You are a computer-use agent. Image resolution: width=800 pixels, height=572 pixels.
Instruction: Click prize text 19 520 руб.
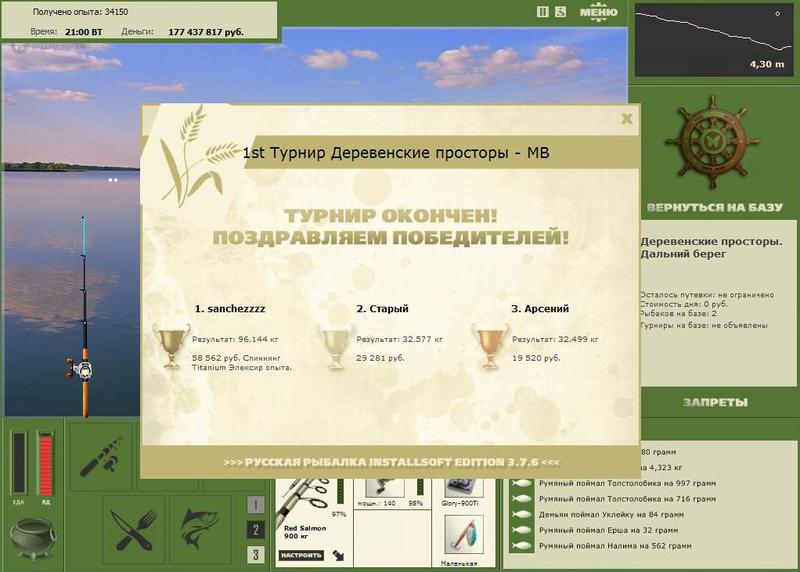pos(536,358)
